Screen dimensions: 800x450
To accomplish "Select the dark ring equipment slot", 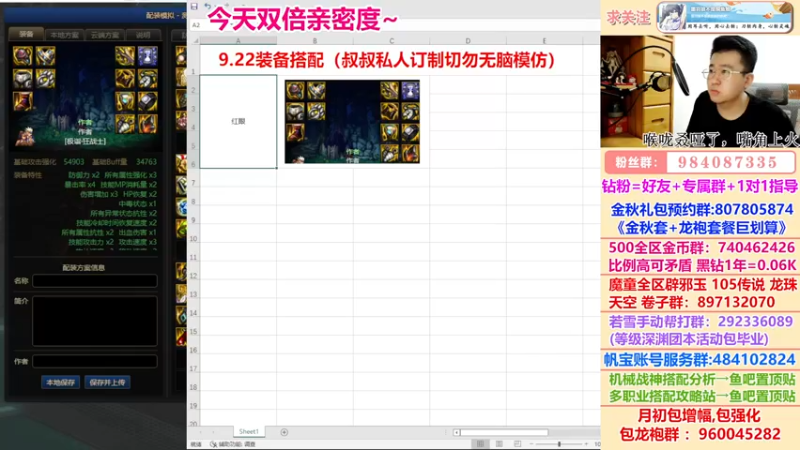I will point(147,101).
